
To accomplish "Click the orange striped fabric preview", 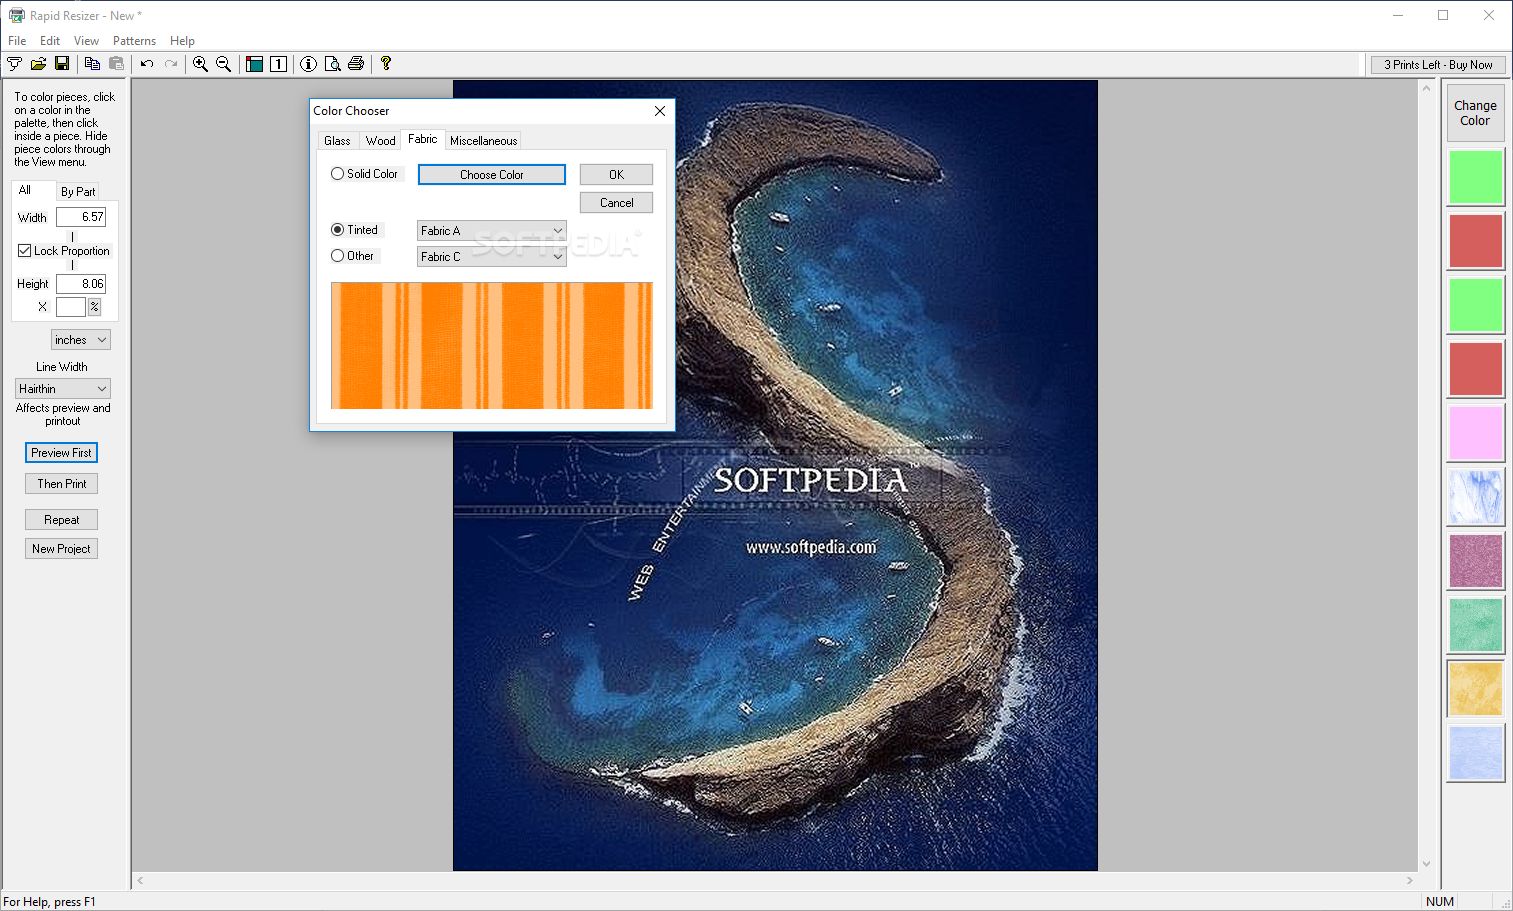I will click(492, 346).
